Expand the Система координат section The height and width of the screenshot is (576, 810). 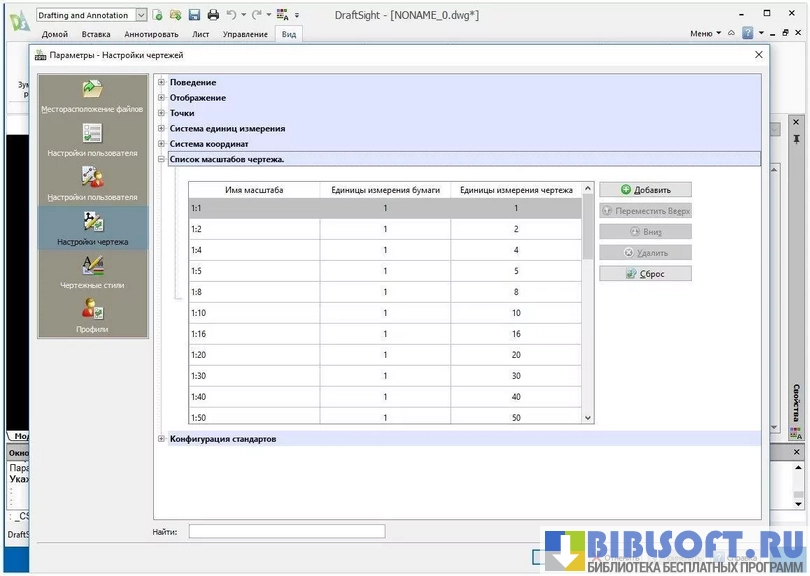tap(161, 144)
